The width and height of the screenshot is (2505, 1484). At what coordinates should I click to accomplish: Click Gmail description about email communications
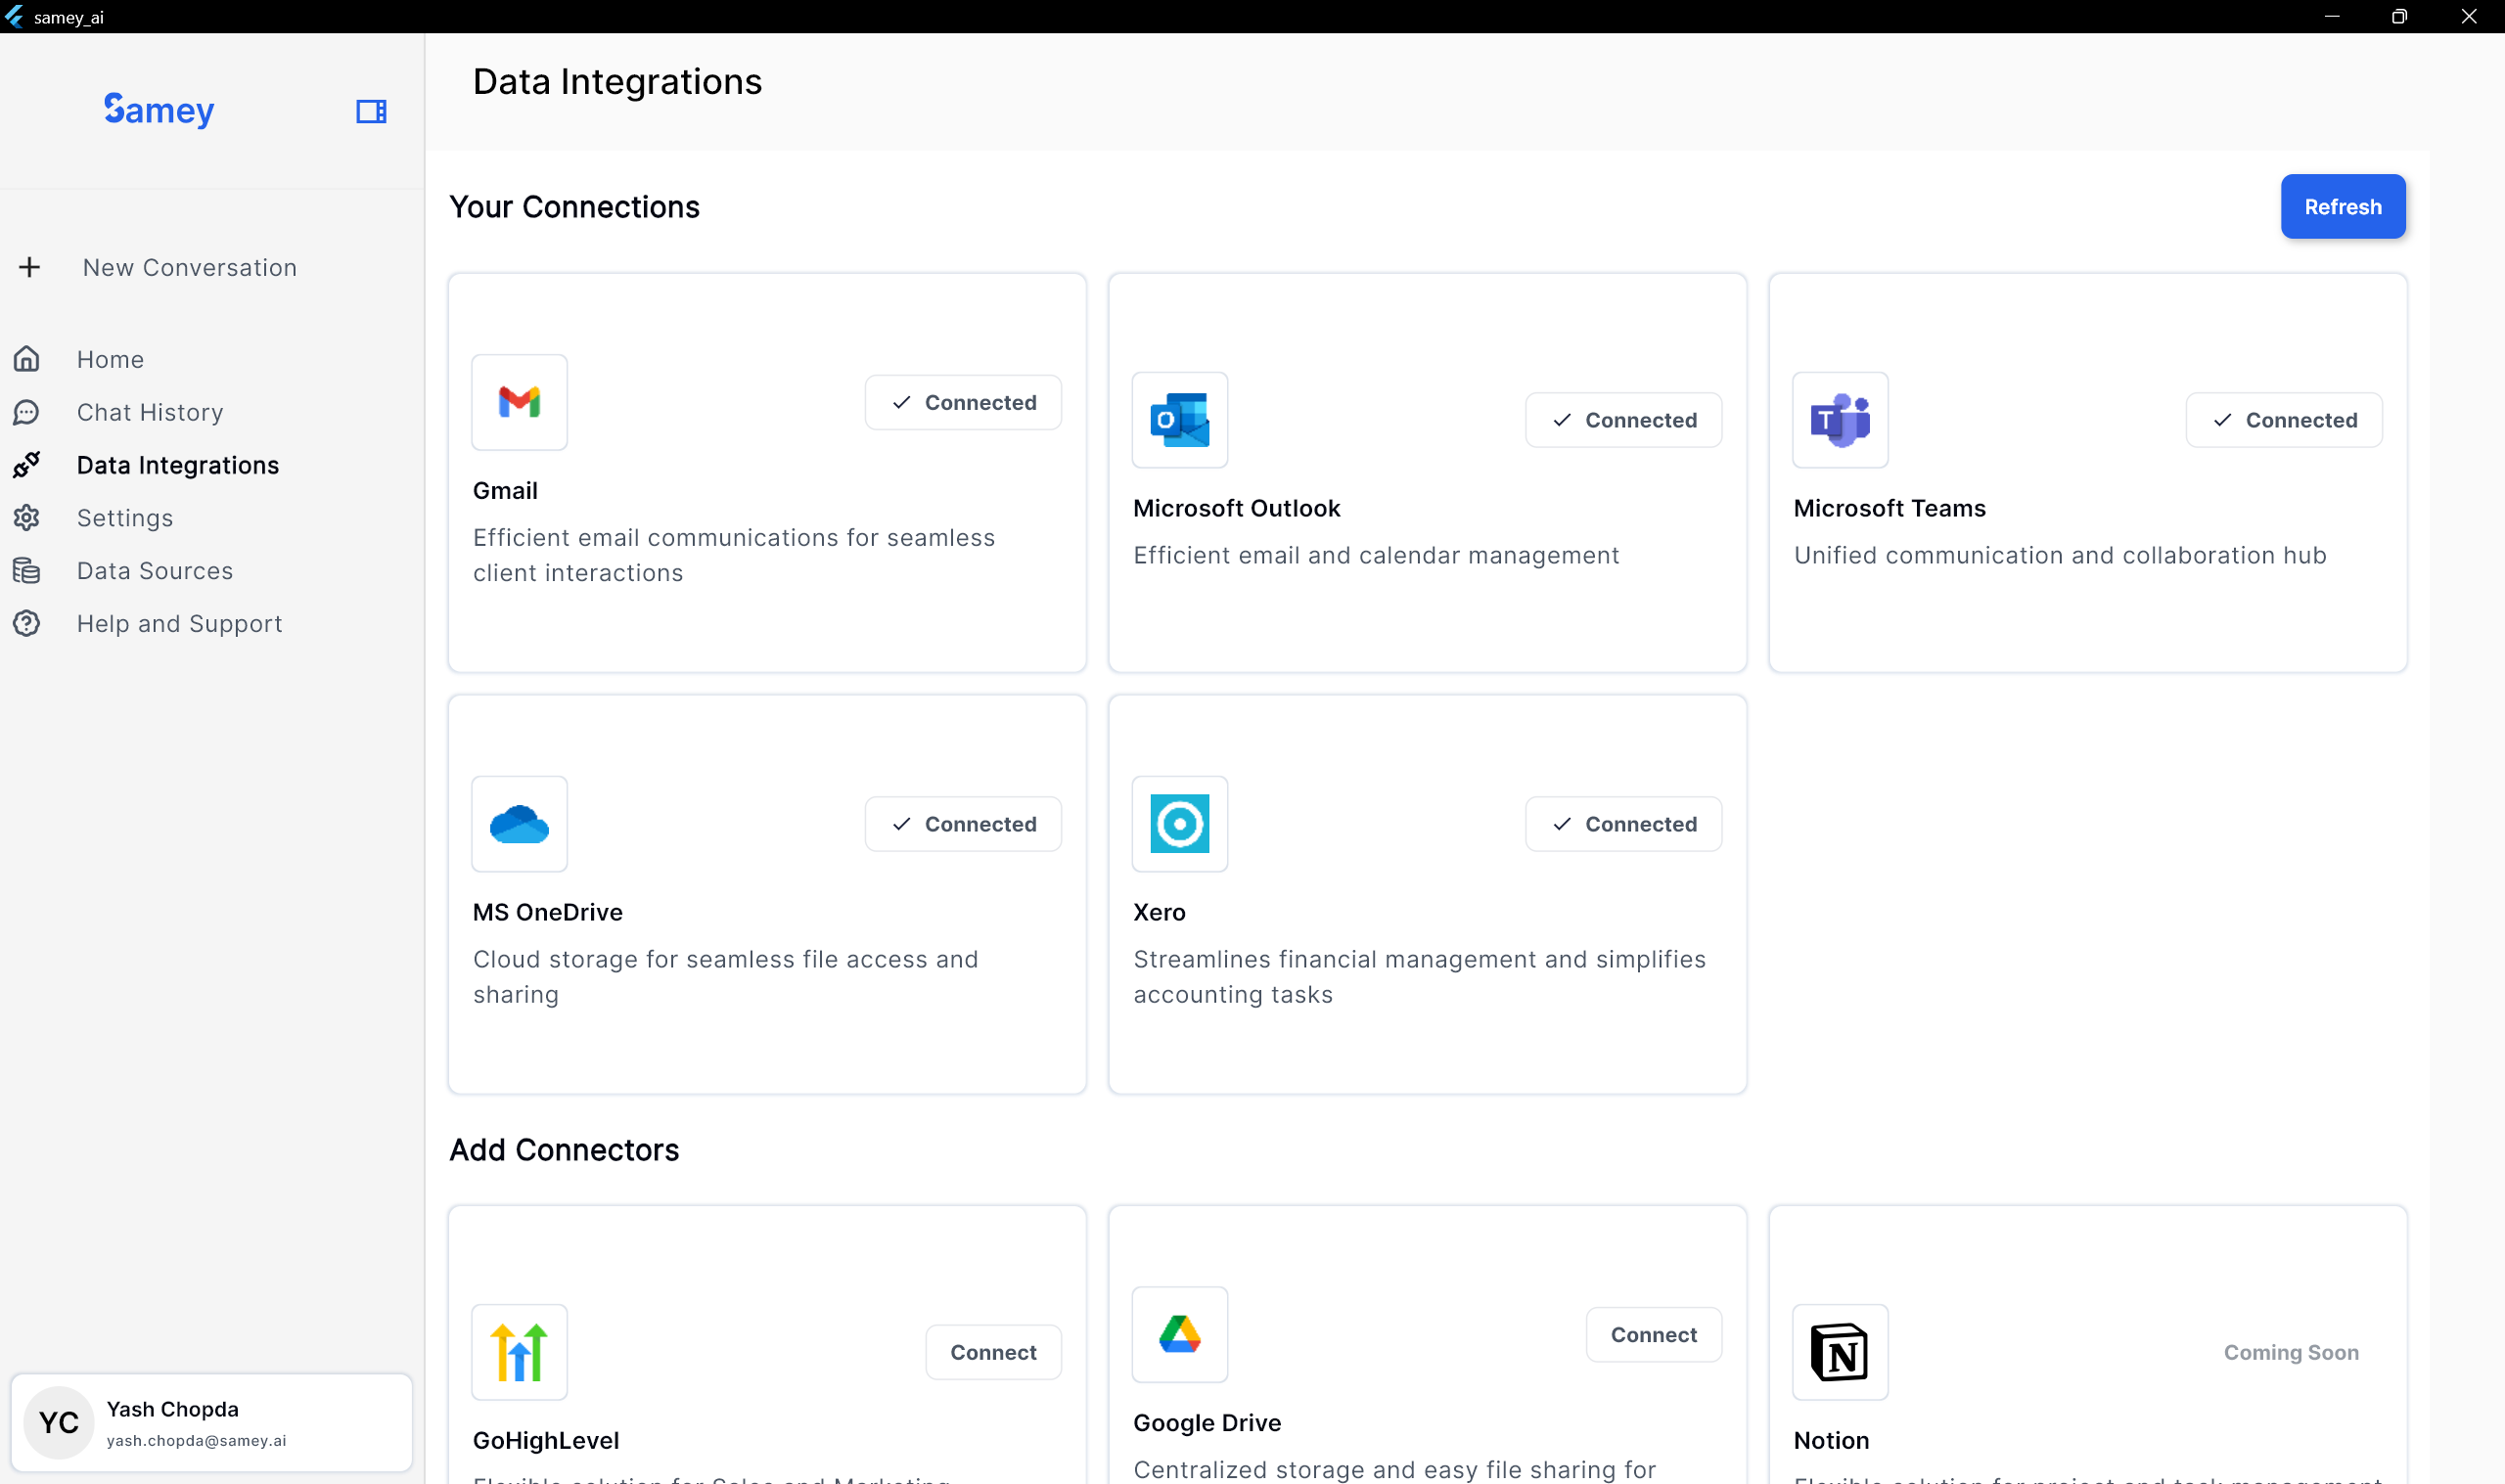pos(733,555)
